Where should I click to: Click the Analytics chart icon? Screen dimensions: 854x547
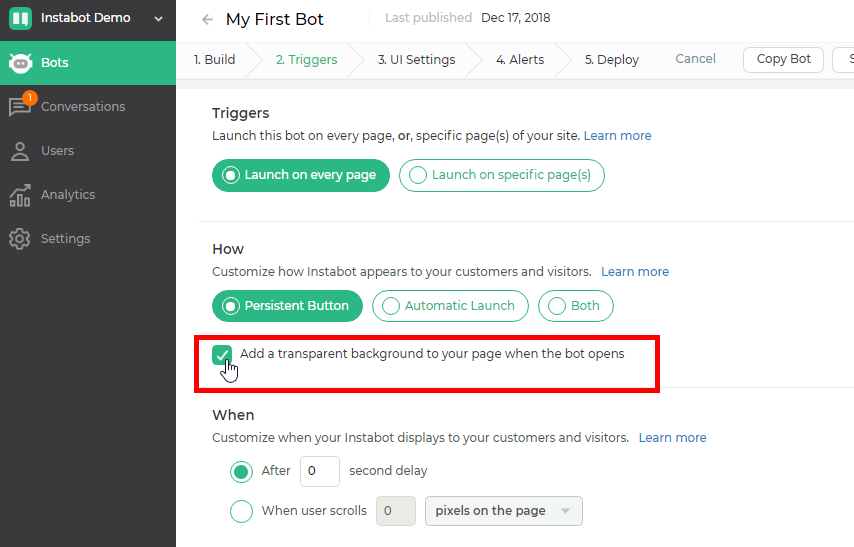pyautogui.click(x=20, y=195)
